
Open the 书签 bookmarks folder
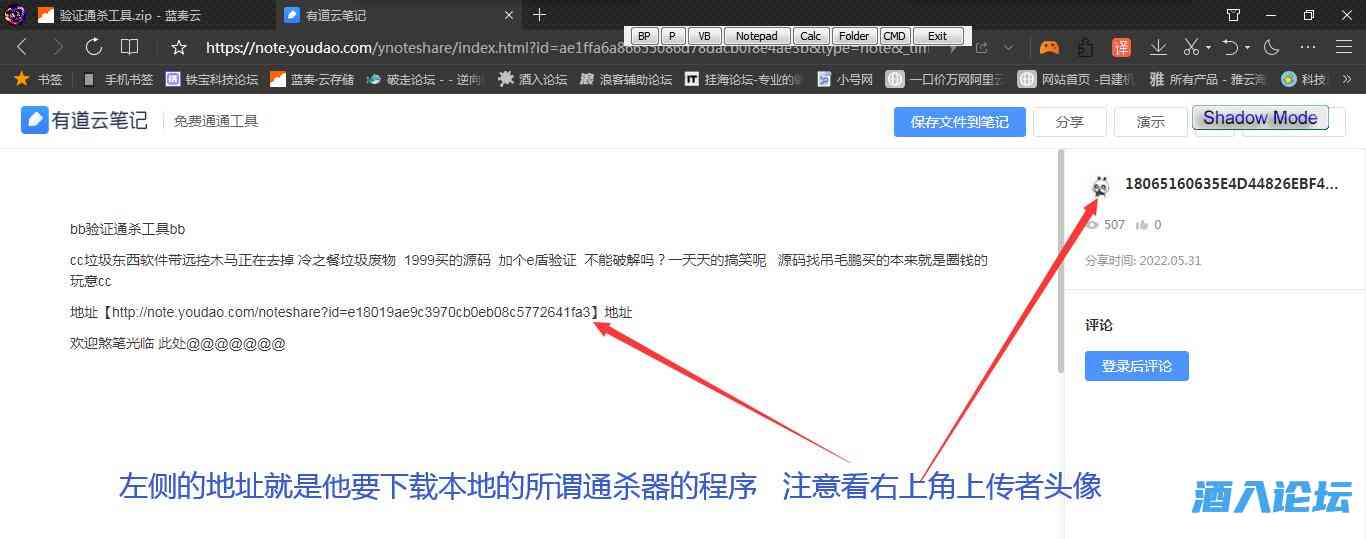click(x=39, y=79)
